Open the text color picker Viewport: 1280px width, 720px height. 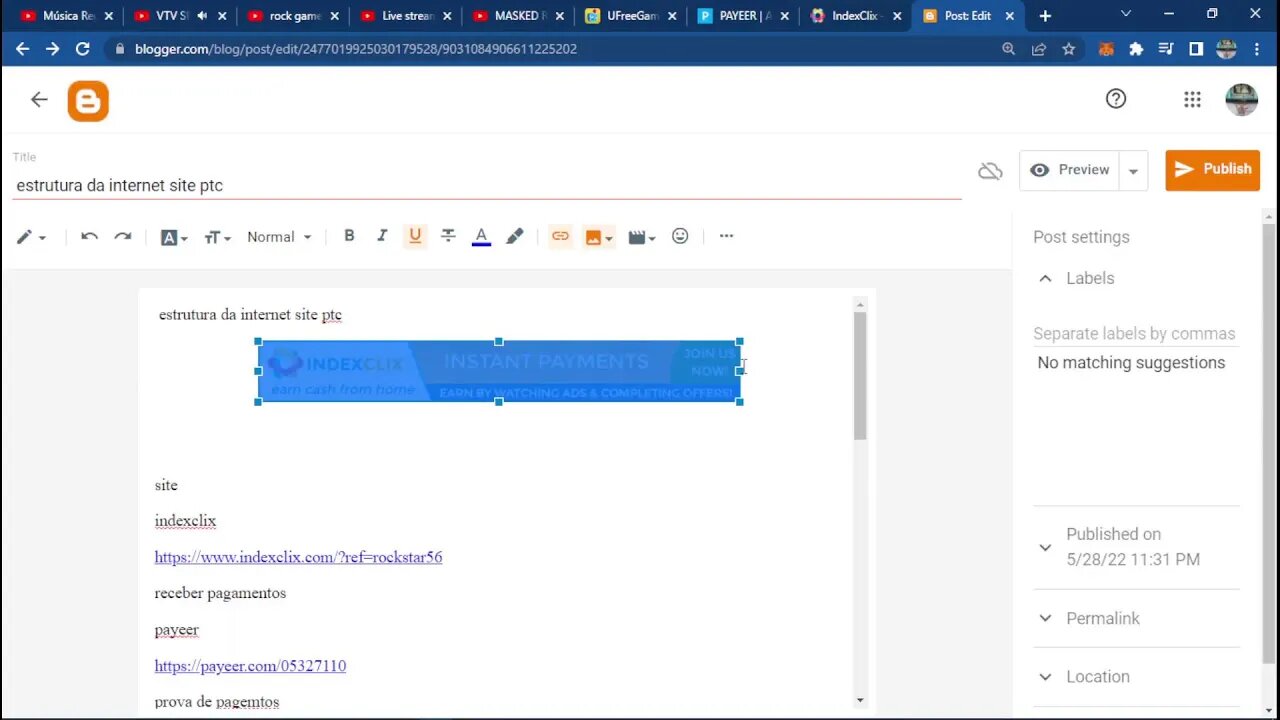pyautogui.click(x=481, y=237)
